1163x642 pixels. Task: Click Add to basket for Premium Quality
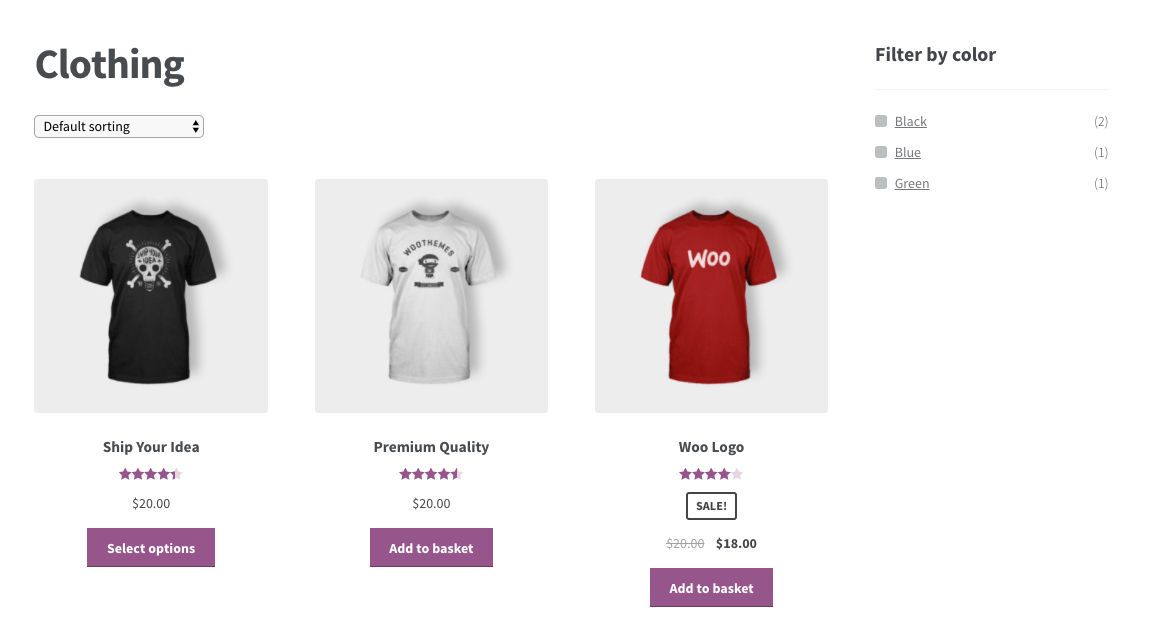click(x=431, y=547)
